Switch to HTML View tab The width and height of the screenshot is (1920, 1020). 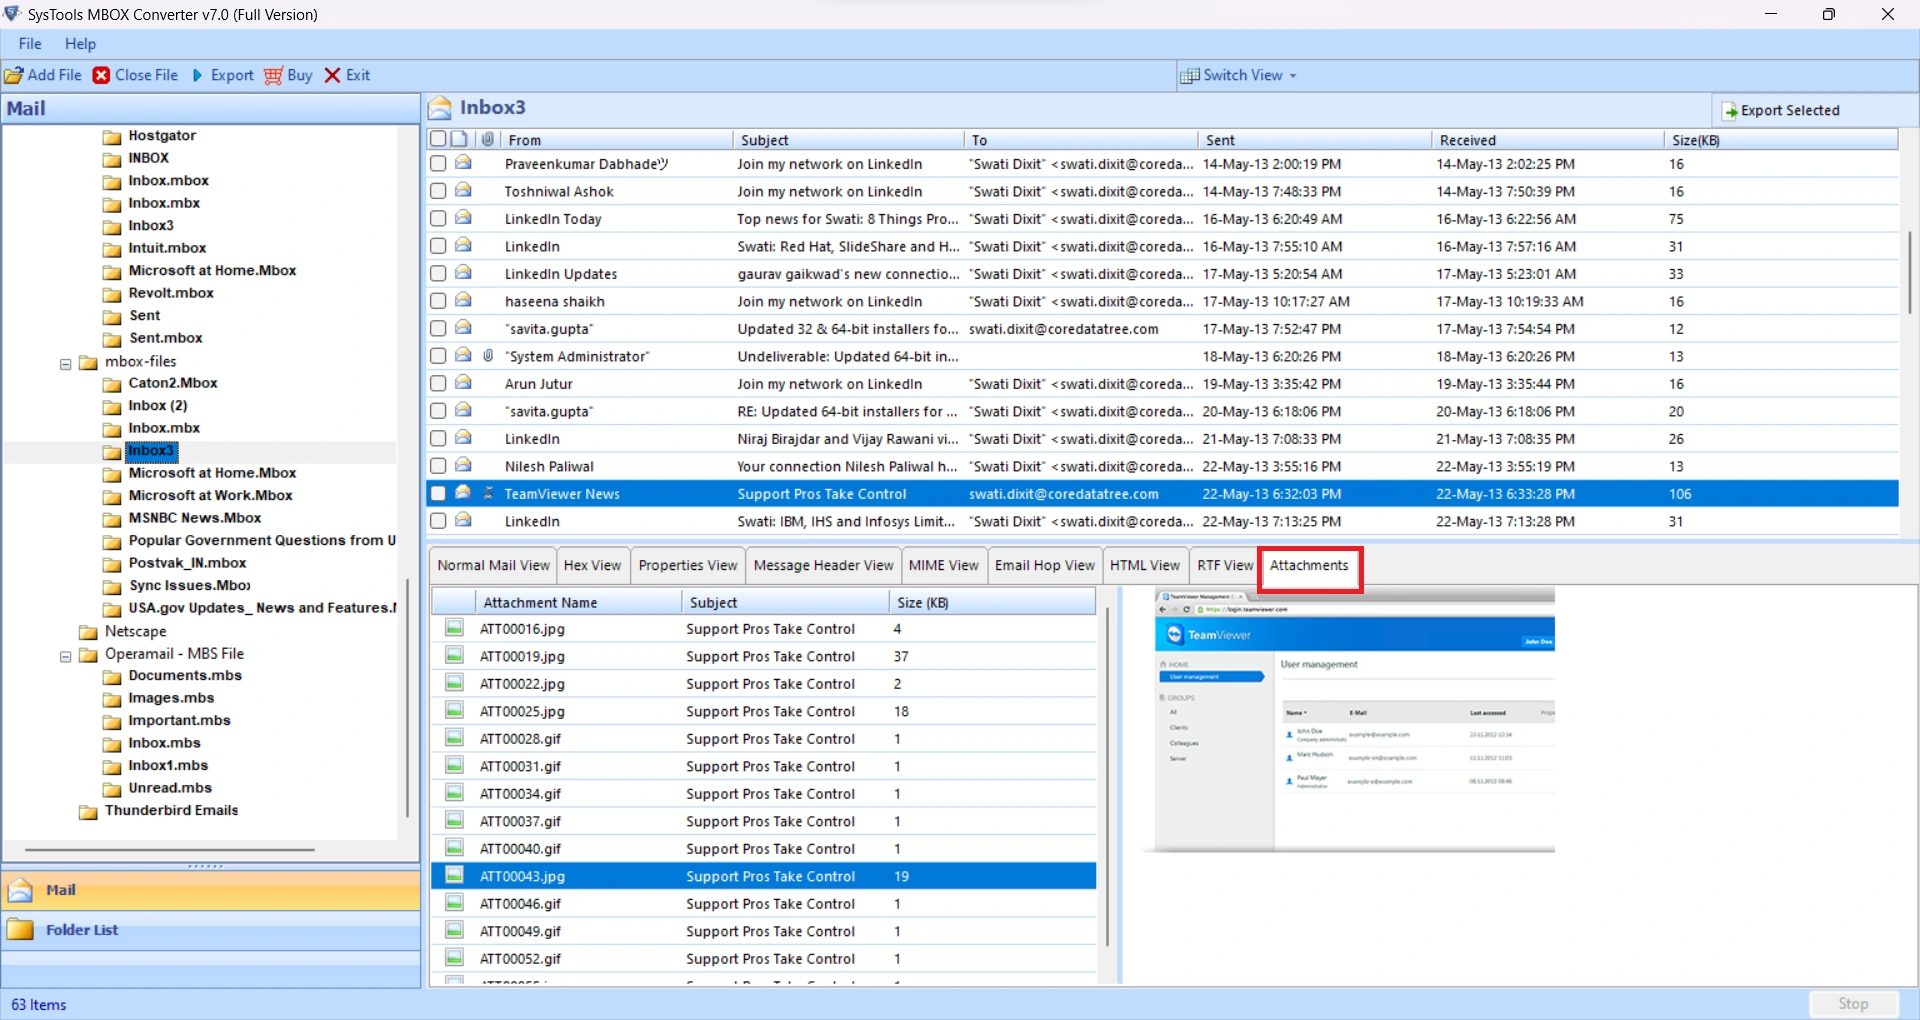(x=1145, y=565)
